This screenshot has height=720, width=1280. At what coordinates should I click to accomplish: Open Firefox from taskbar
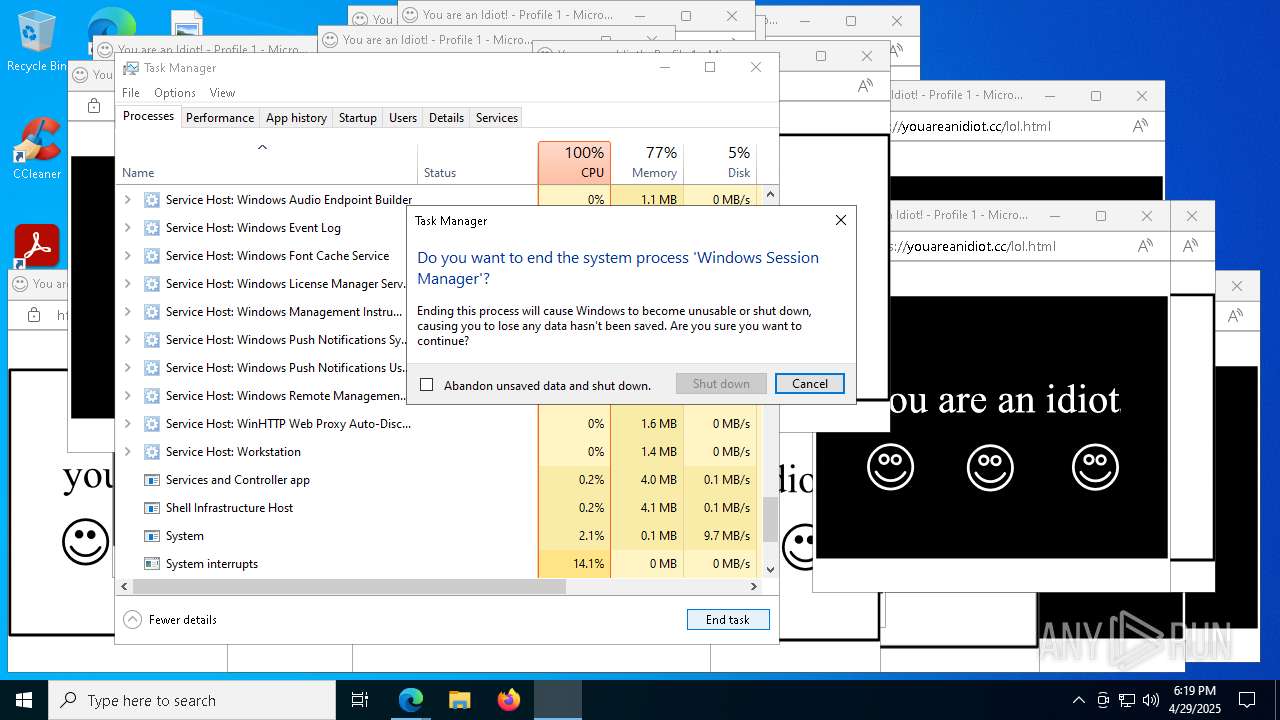pos(508,700)
